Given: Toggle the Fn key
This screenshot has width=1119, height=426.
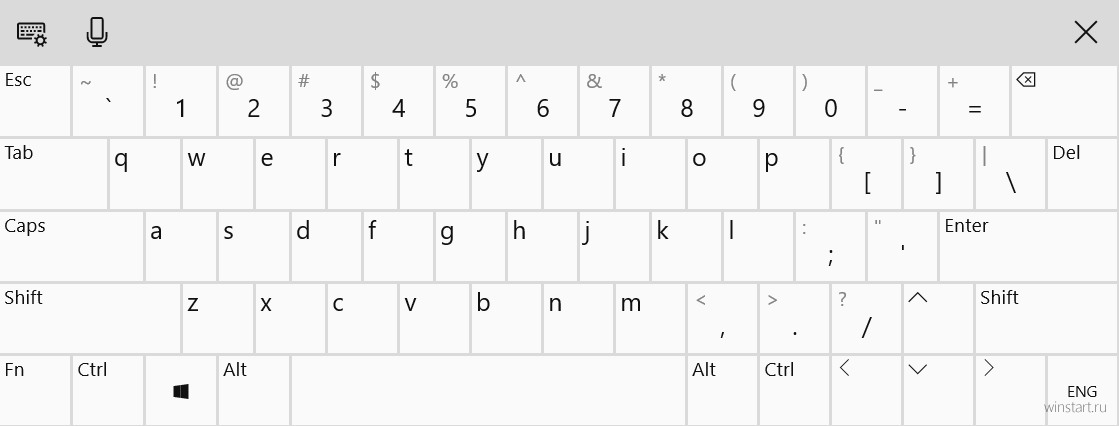Looking at the screenshot, I should pyautogui.click(x=35, y=391).
